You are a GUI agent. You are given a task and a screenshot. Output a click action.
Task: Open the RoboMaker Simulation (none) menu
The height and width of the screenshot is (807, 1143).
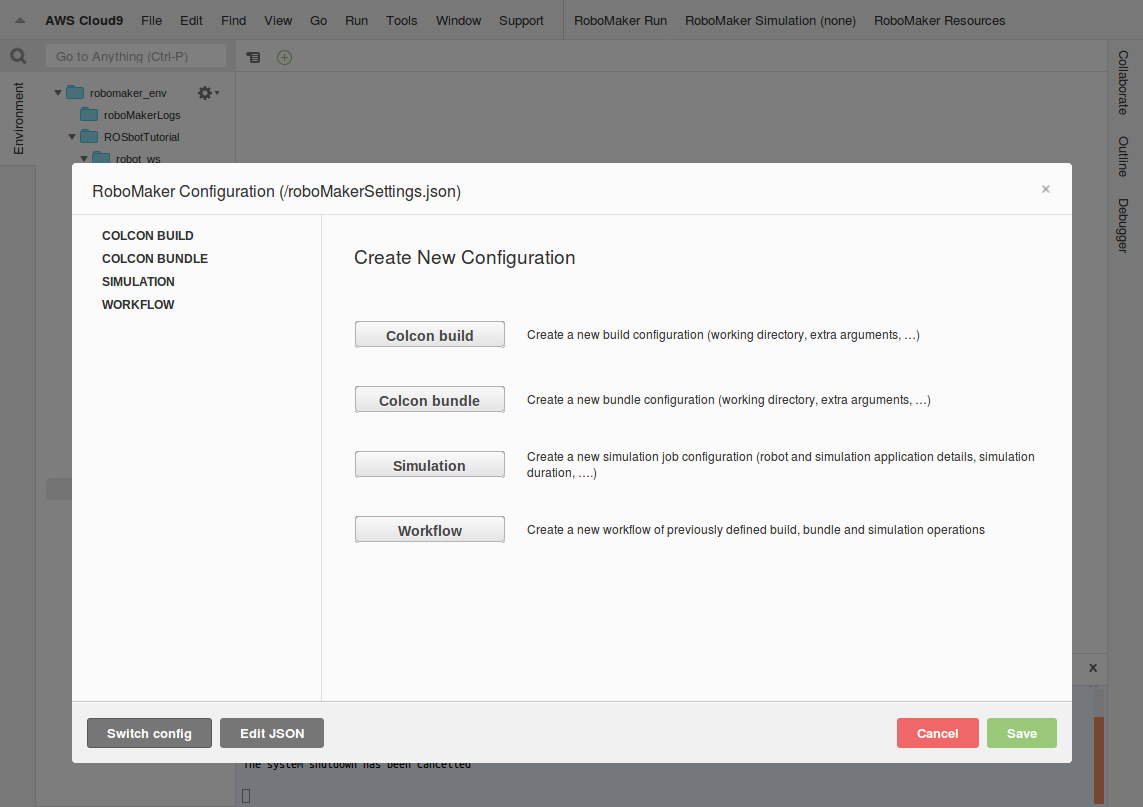point(771,20)
